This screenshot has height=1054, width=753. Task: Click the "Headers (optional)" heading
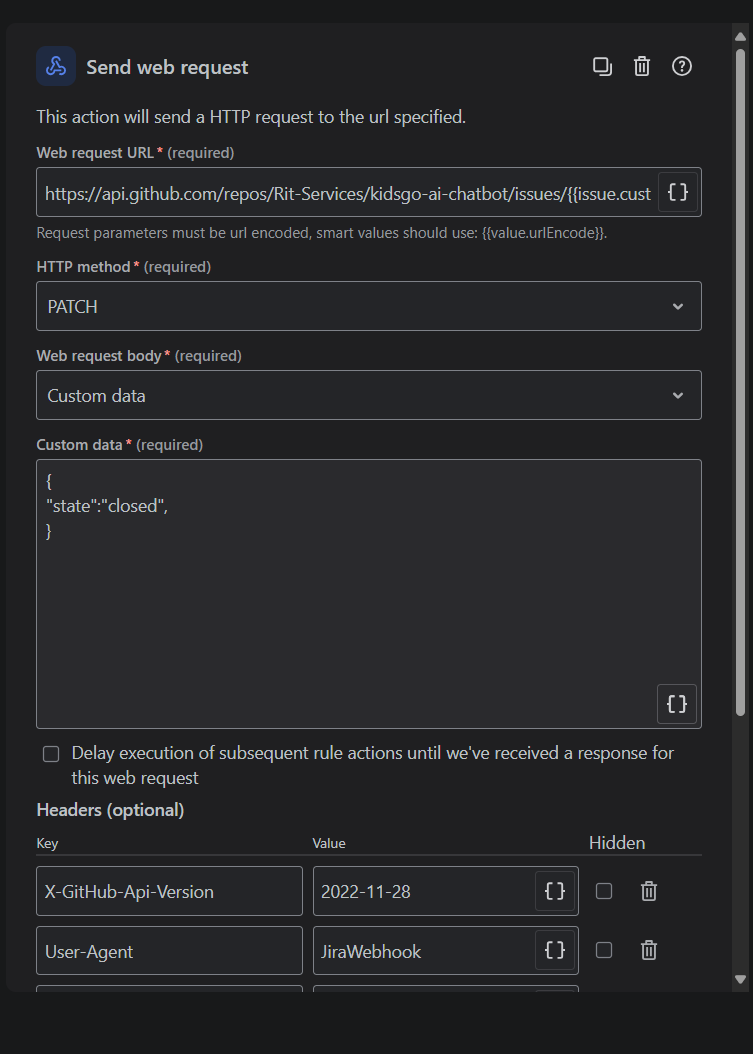click(110, 810)
